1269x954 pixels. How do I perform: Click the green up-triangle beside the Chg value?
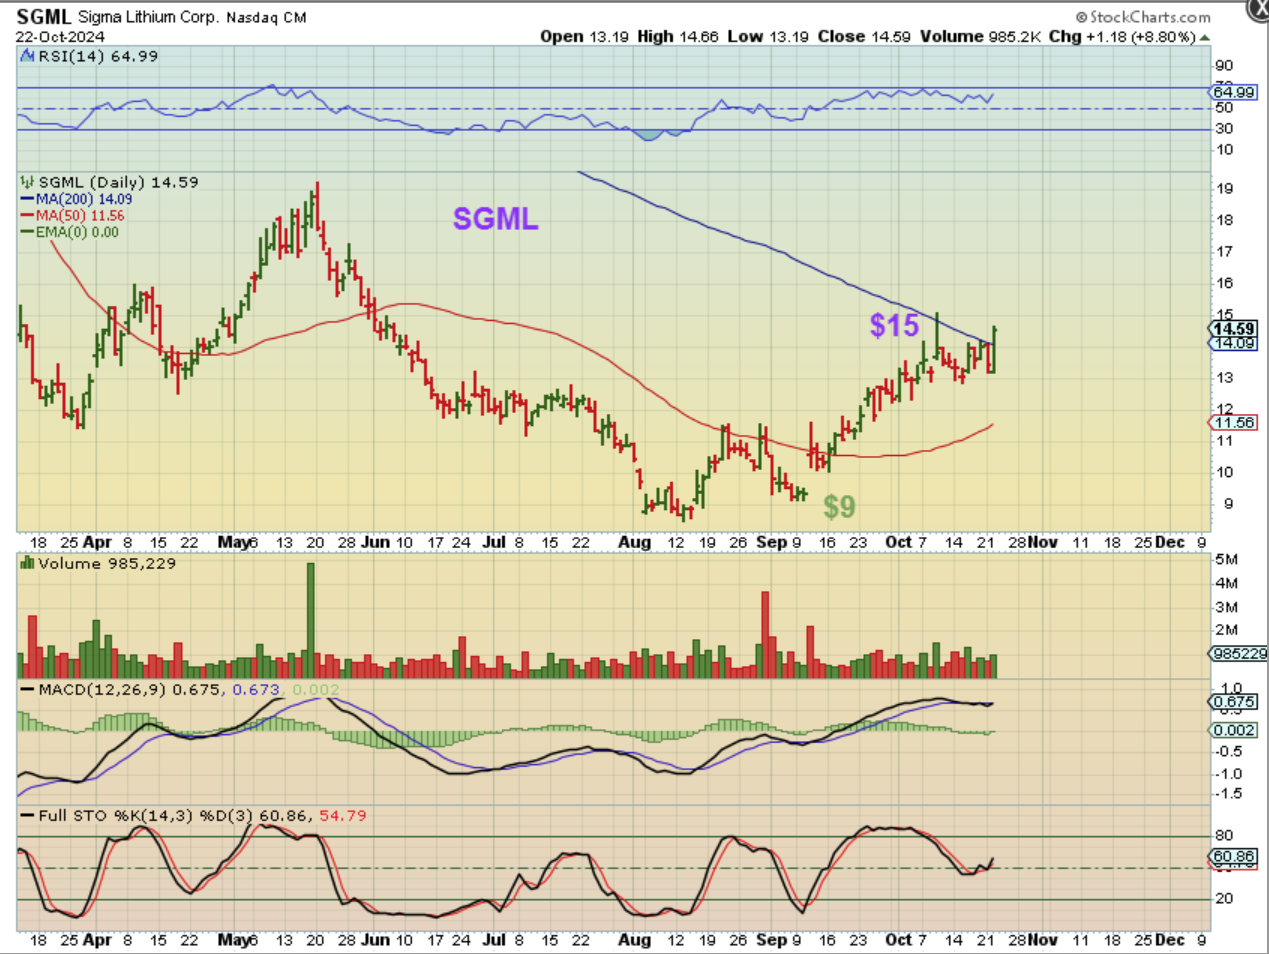1204,37
